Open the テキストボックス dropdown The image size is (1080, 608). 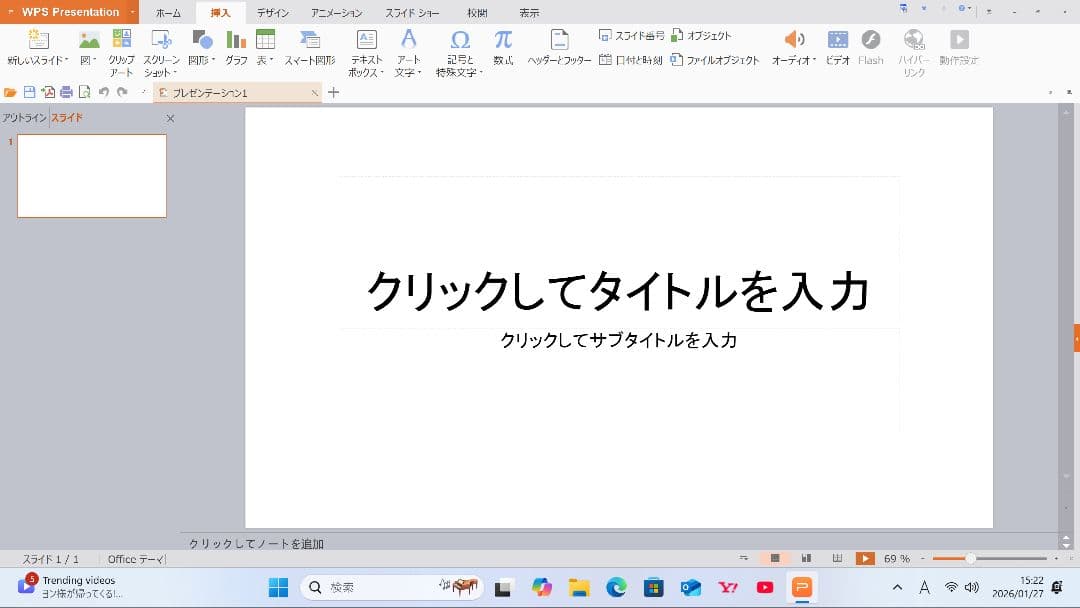pyautogui.click(x=365, y=50)
